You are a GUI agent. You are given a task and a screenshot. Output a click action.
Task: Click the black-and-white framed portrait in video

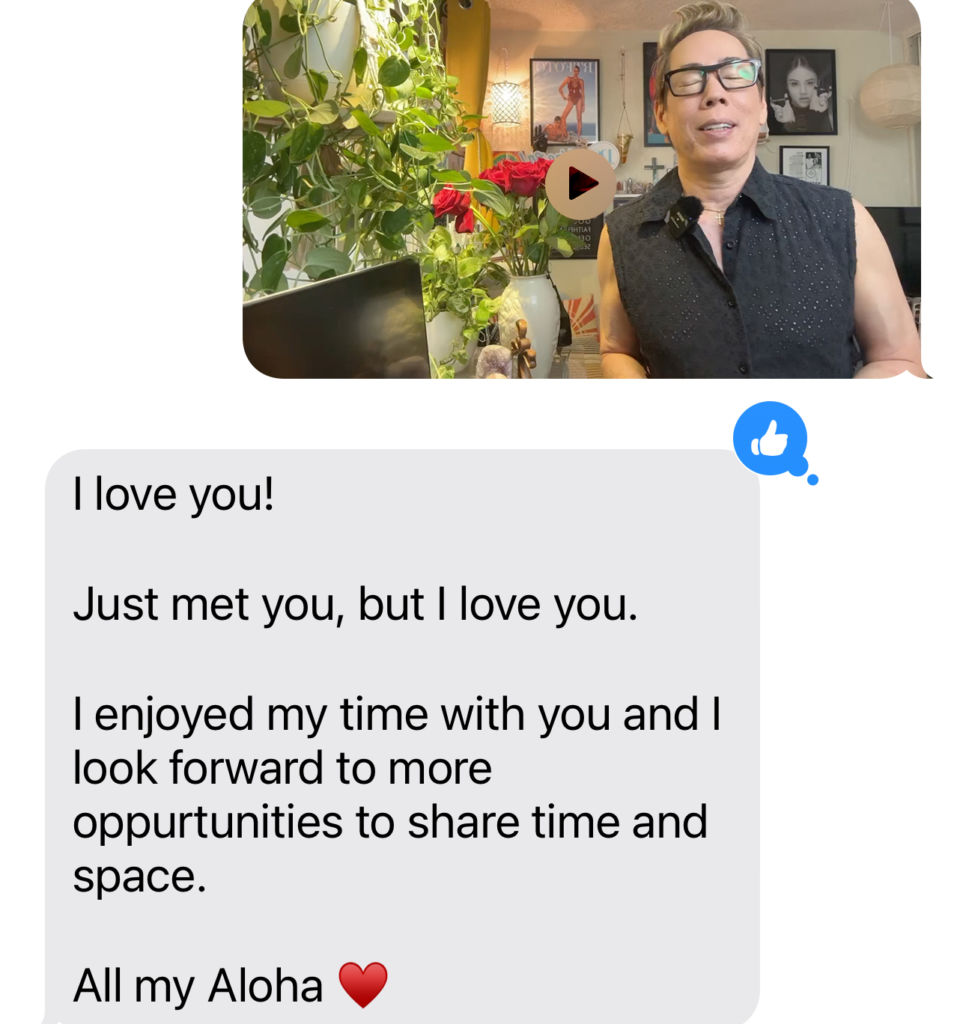point(801,91)
